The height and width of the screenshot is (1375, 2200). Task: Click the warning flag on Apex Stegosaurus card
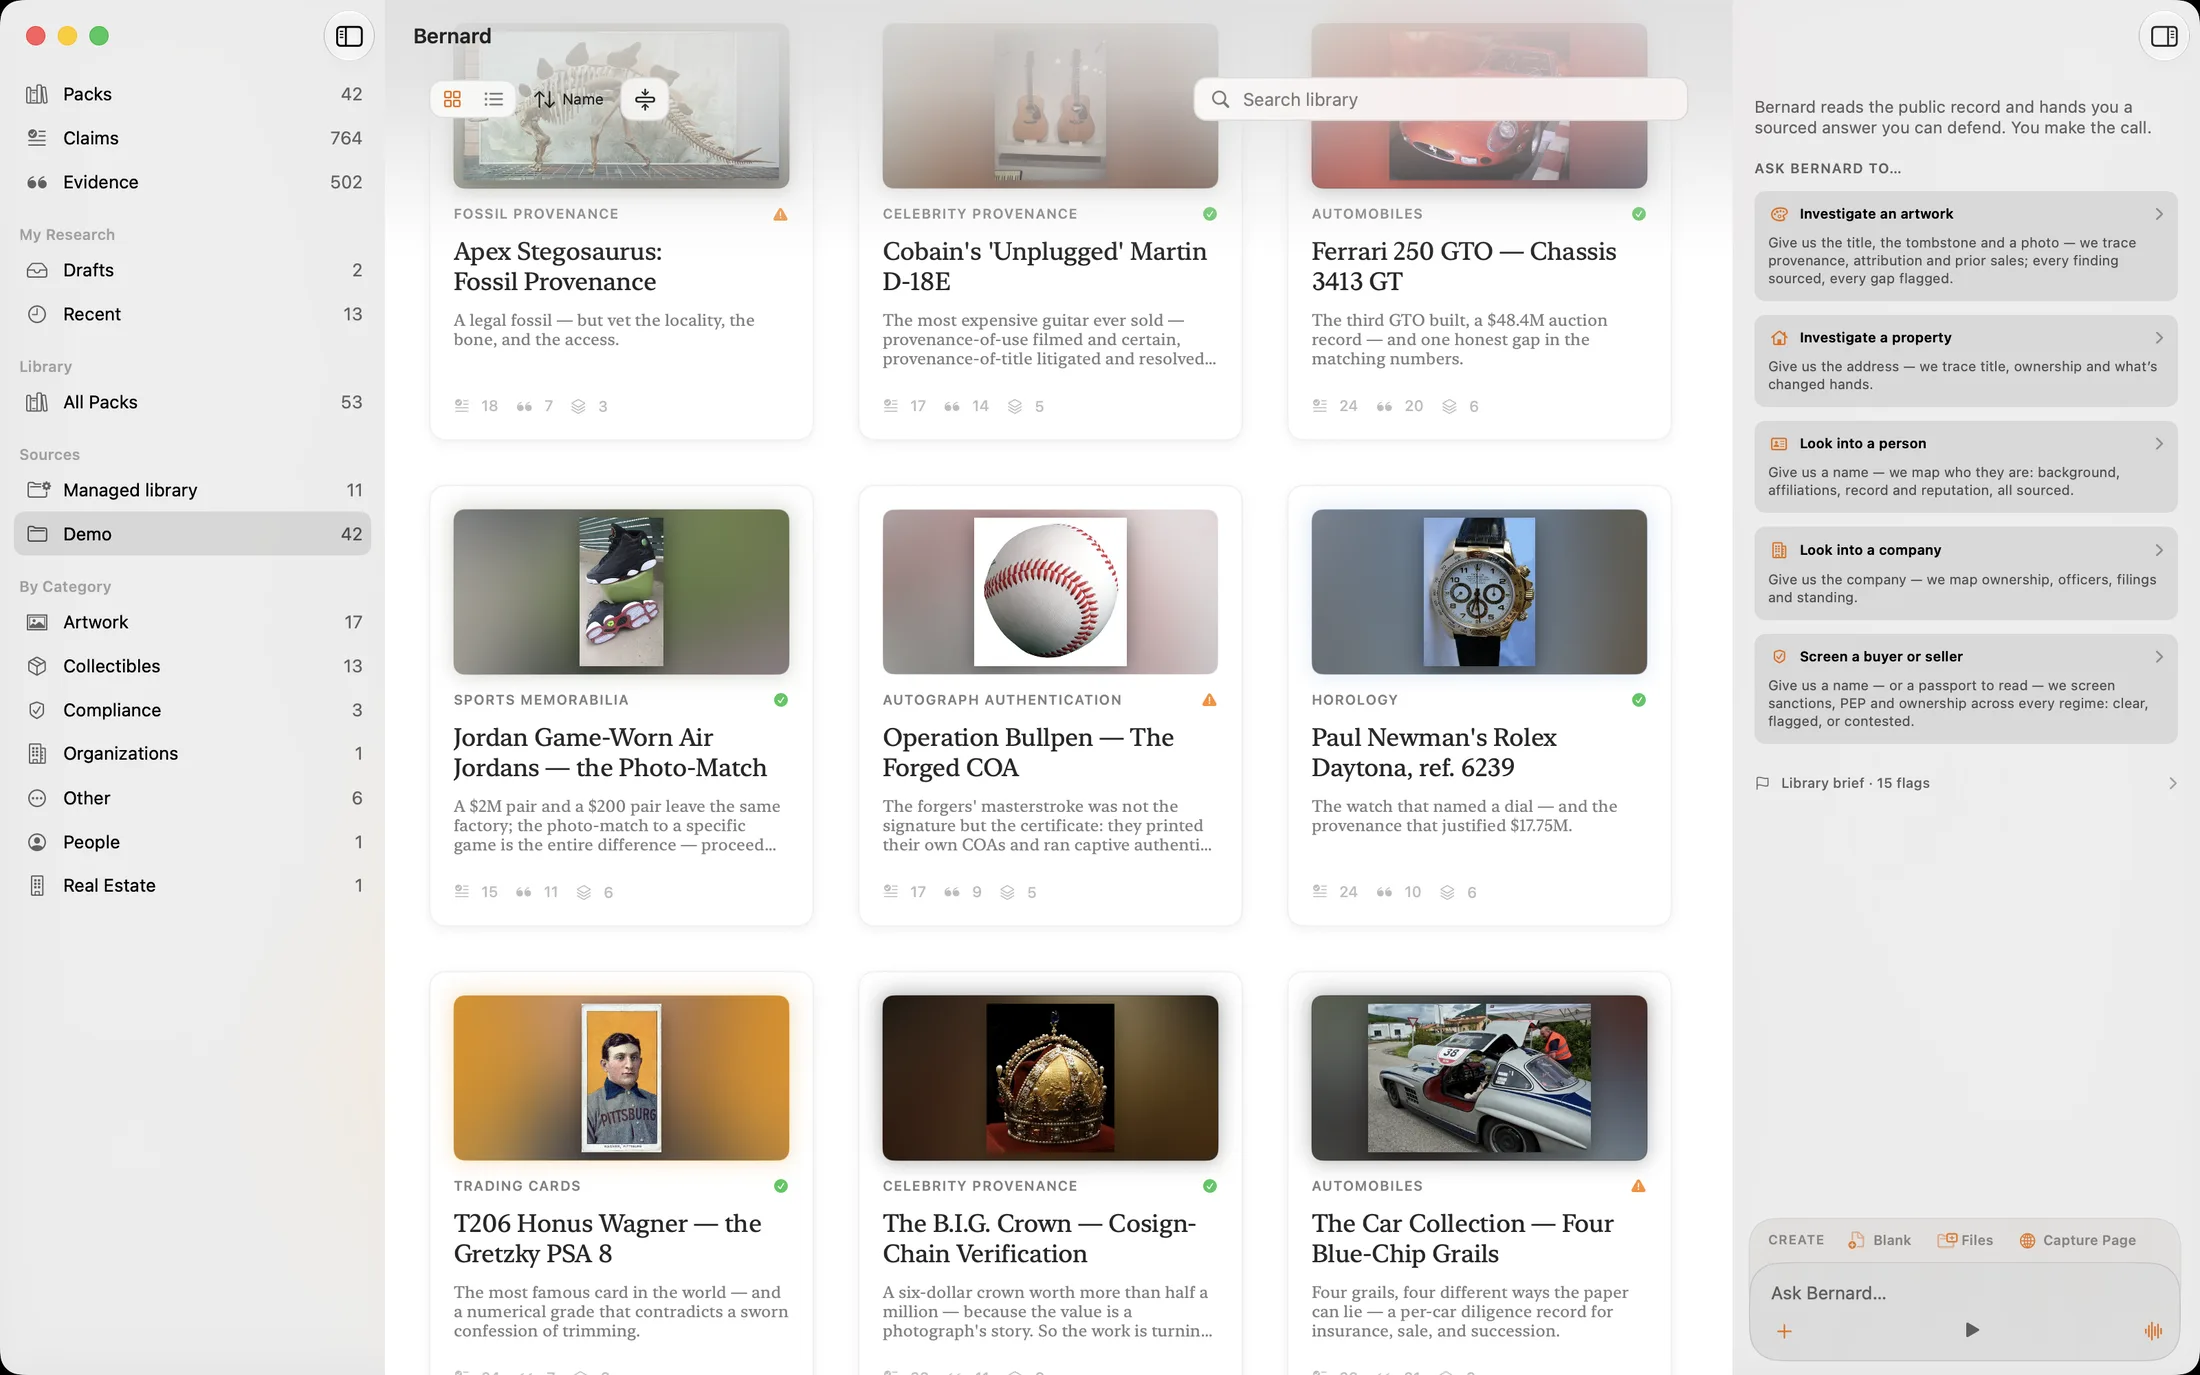[780, 214]
